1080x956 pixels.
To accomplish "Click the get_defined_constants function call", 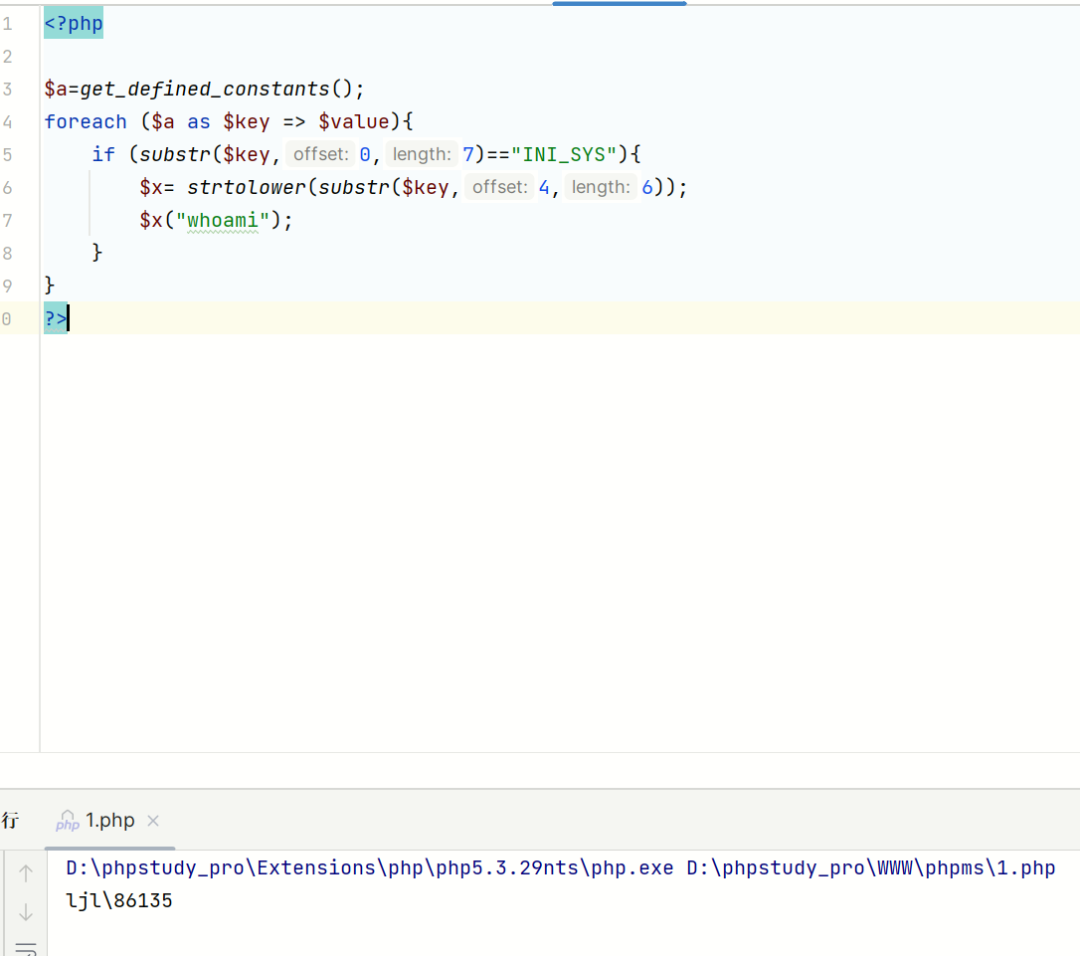I will click(x=204, y=89).
